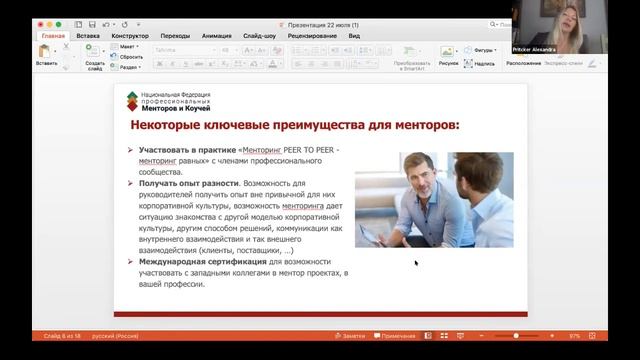This screenshot has width=640, height=360.
Task: Click the sidebar panel icon in title bar
Action: [78, 25]
